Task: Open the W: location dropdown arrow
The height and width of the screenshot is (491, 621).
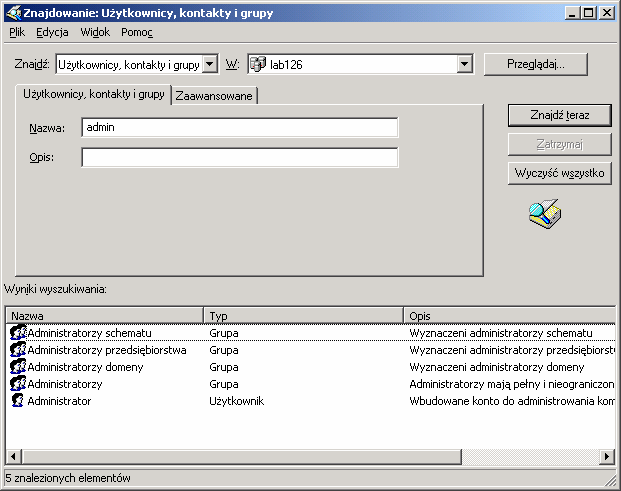Action: 464,65
